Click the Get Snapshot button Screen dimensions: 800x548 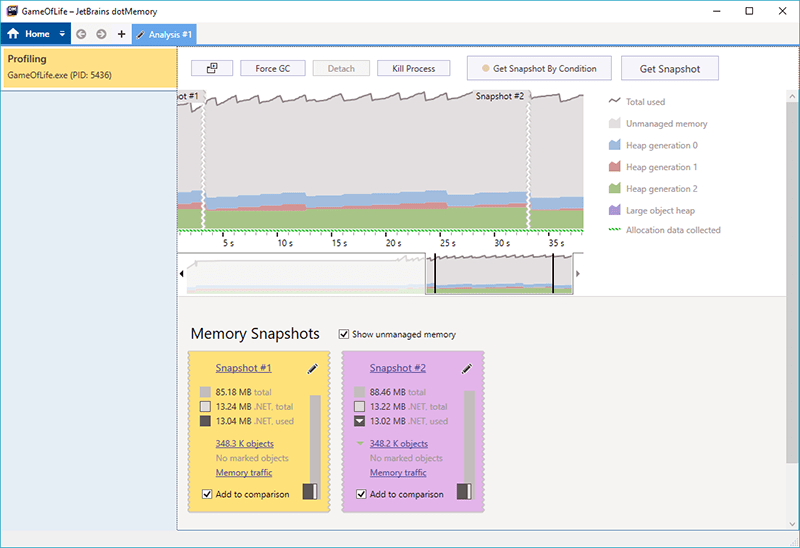[669, 68]
